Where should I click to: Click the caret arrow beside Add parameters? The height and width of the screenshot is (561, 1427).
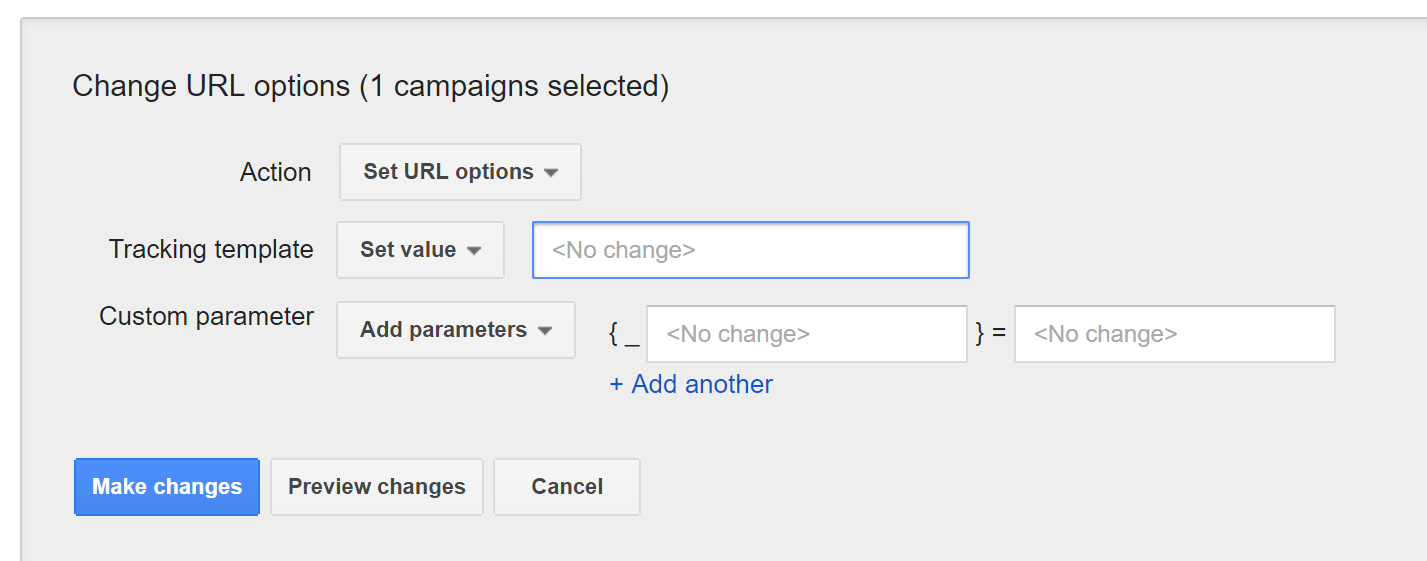pos(545,331)
